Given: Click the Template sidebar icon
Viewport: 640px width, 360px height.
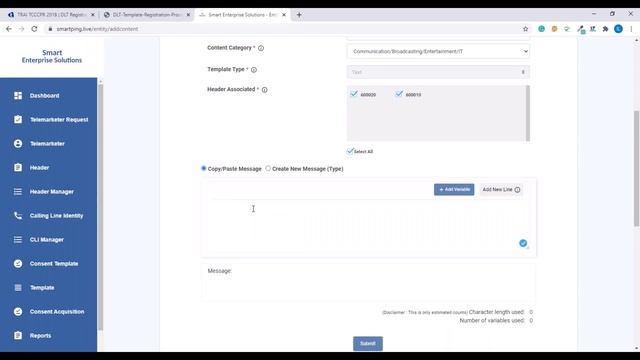Looking at the screenshot, I should (18, 288).
